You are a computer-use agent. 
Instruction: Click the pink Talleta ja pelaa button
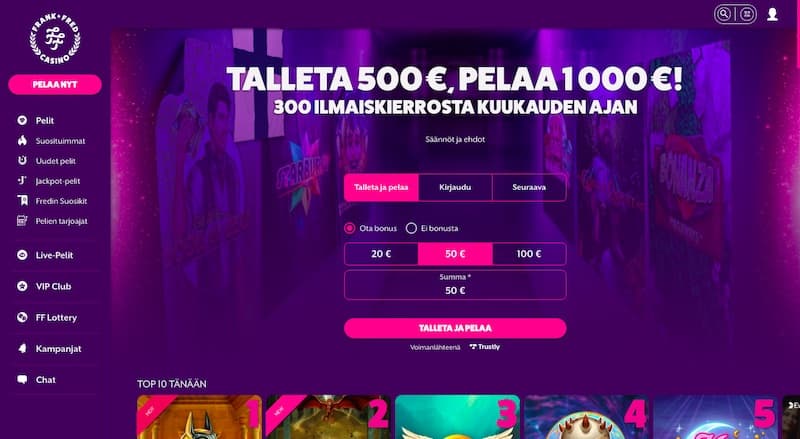coord(455,328)
